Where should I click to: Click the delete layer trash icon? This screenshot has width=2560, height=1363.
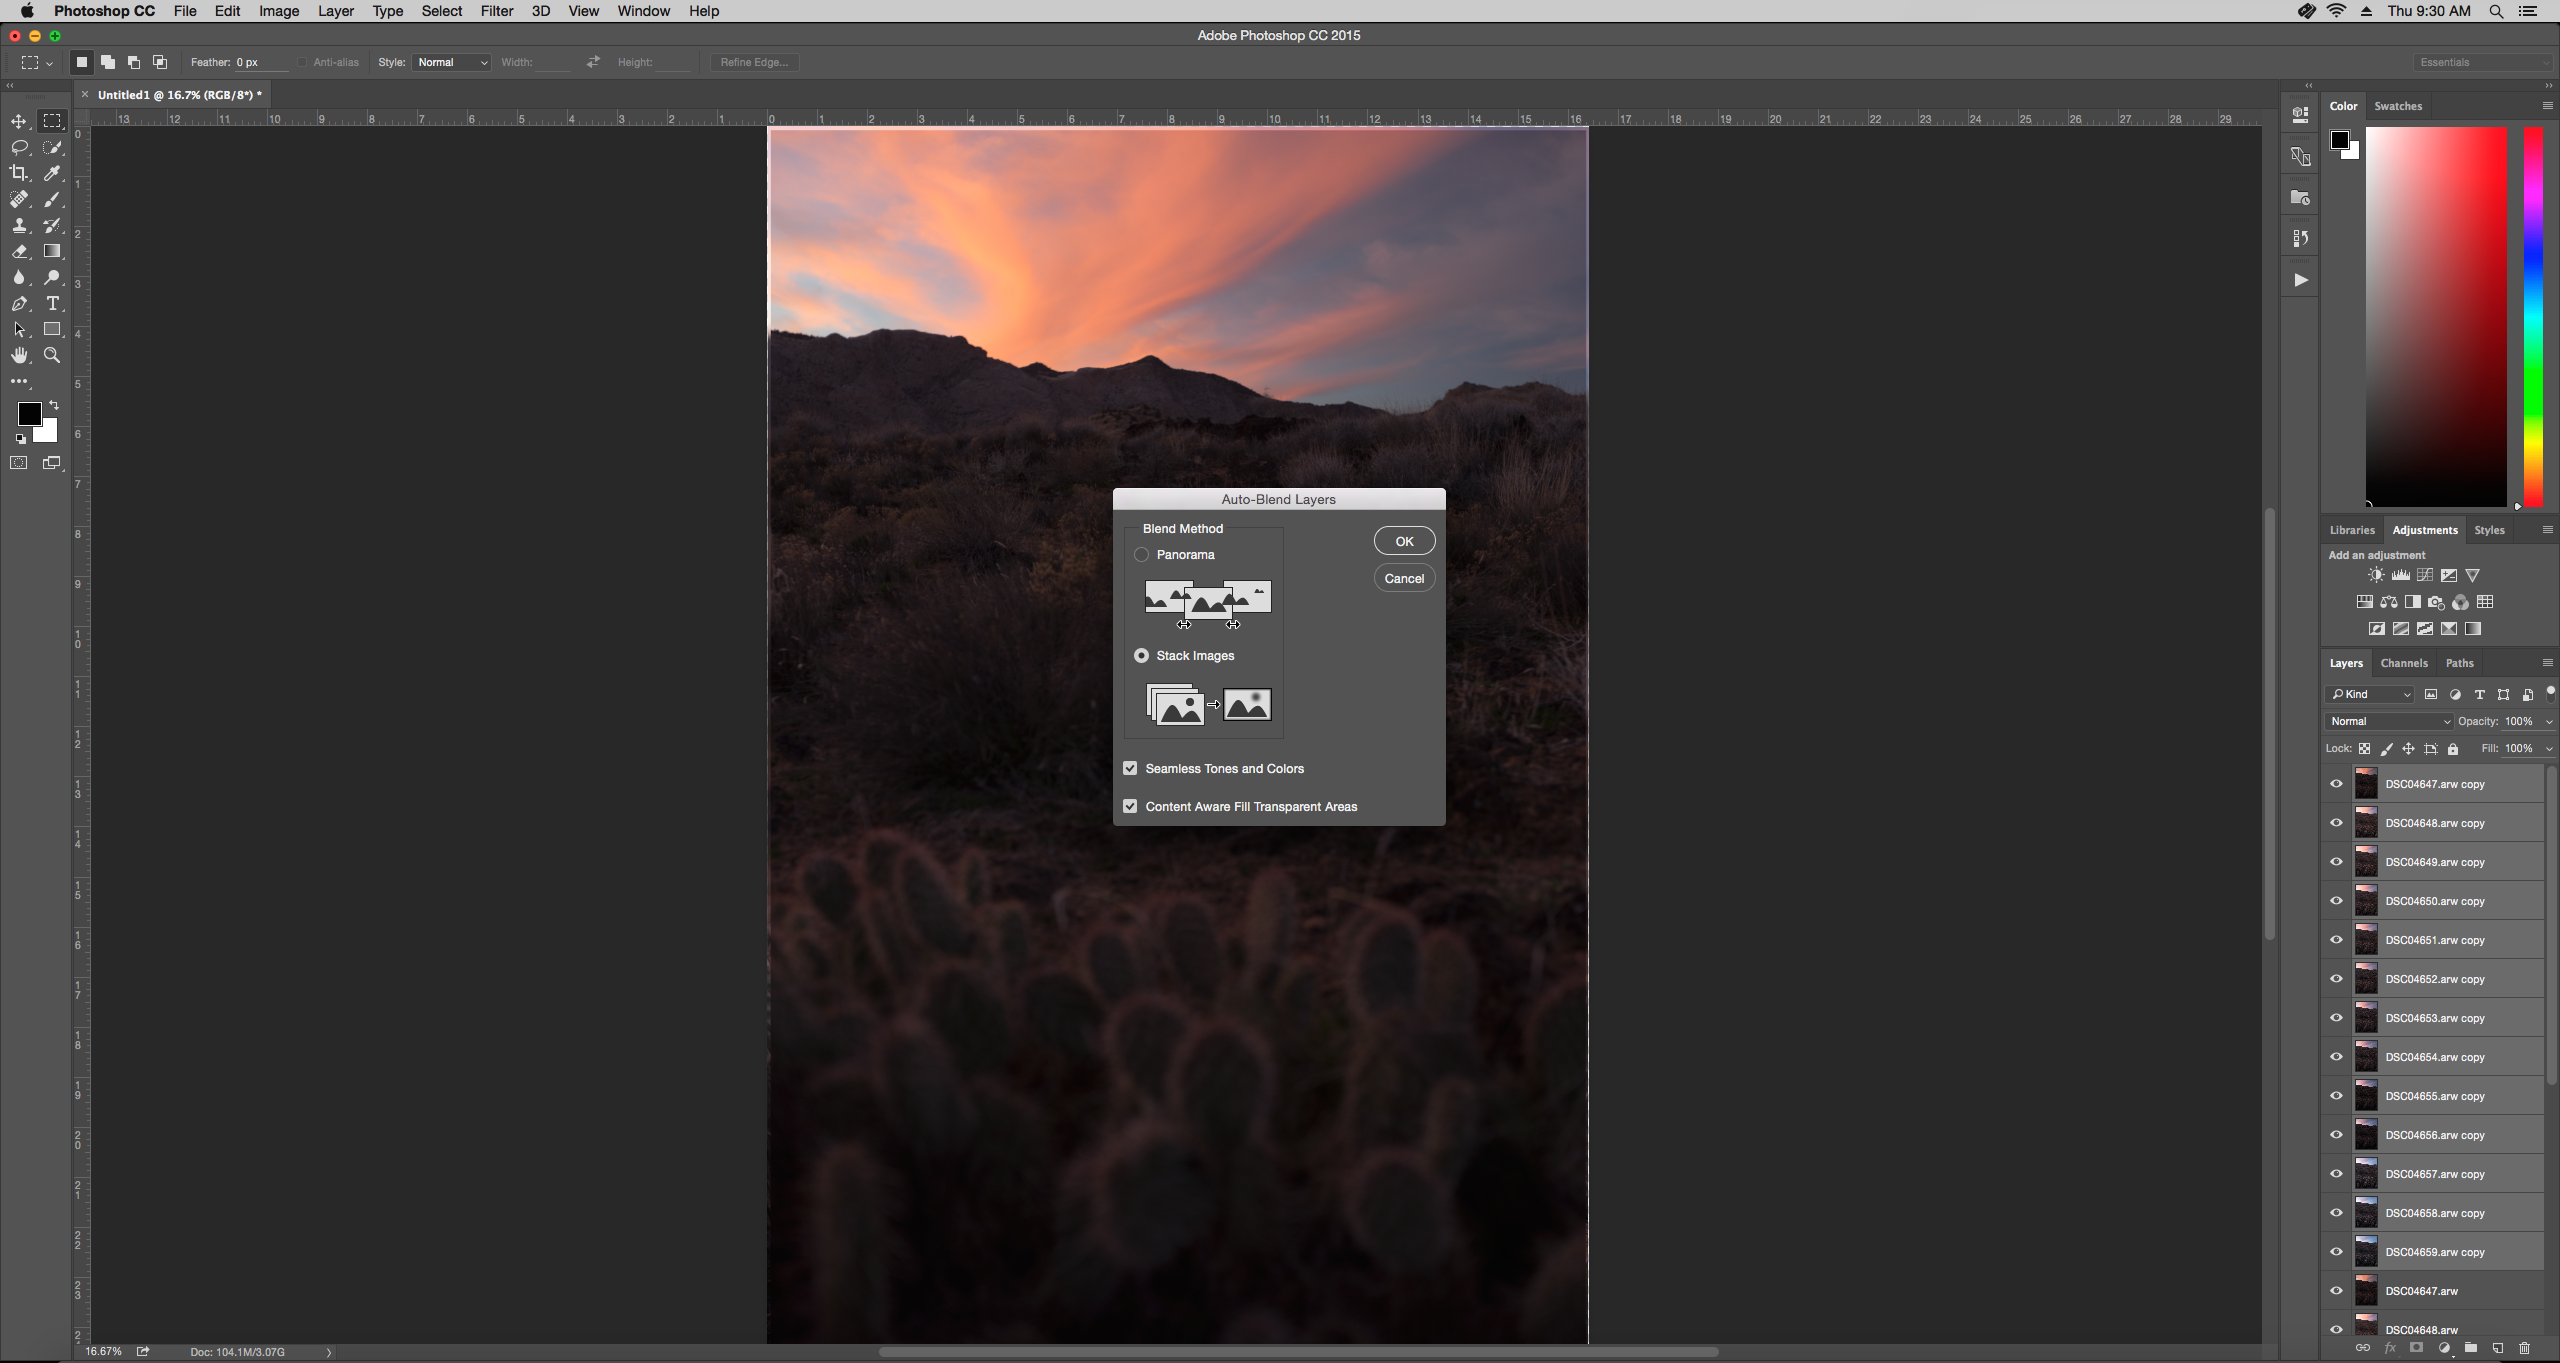click(2524, 1348)
